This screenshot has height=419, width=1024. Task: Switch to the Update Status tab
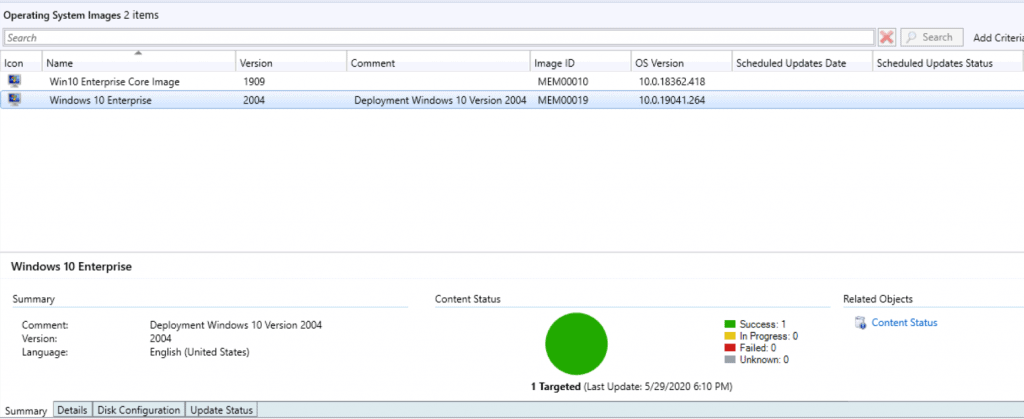[221, 410]
